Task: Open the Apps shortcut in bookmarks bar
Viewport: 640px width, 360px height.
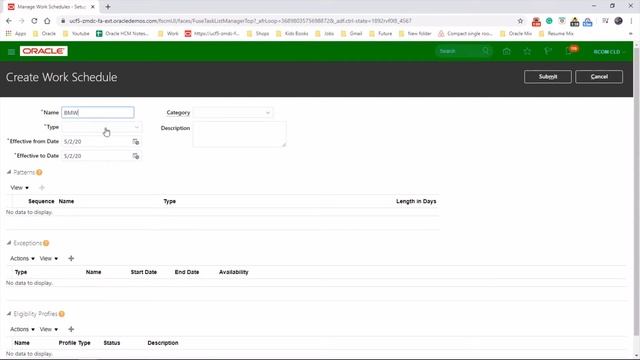Action: pos(16,33)
